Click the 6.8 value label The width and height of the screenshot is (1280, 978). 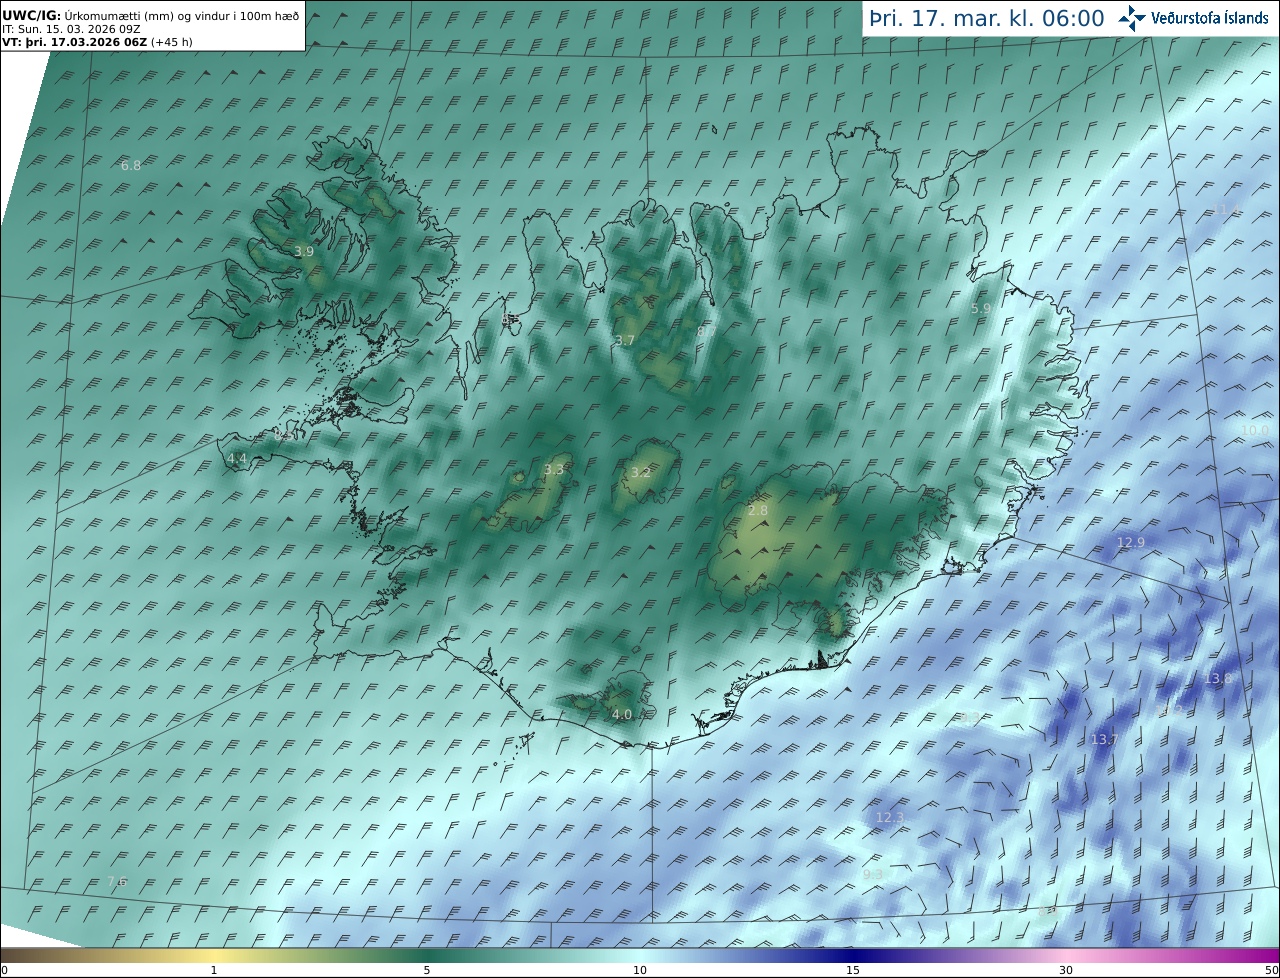click(x=131, y=165)
